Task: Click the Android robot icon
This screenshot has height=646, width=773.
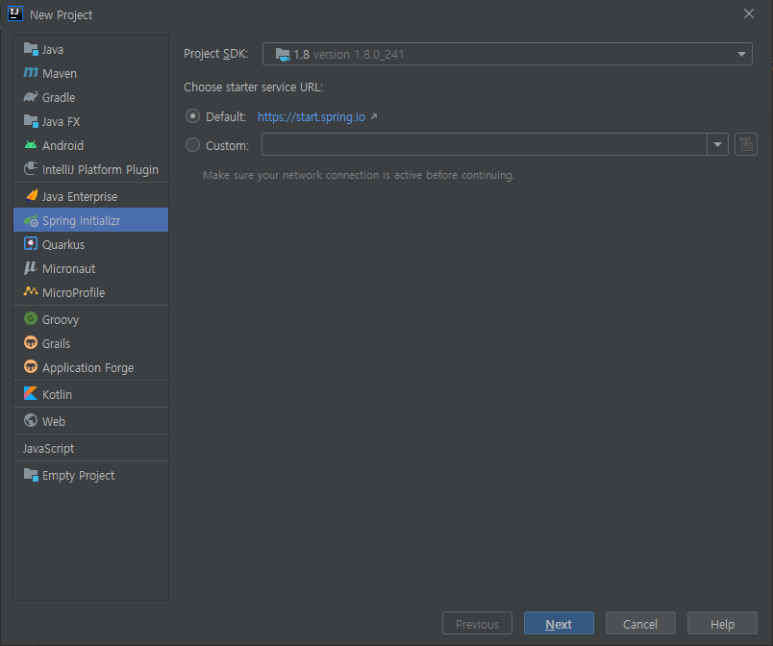Action: (x=31, y=144)
